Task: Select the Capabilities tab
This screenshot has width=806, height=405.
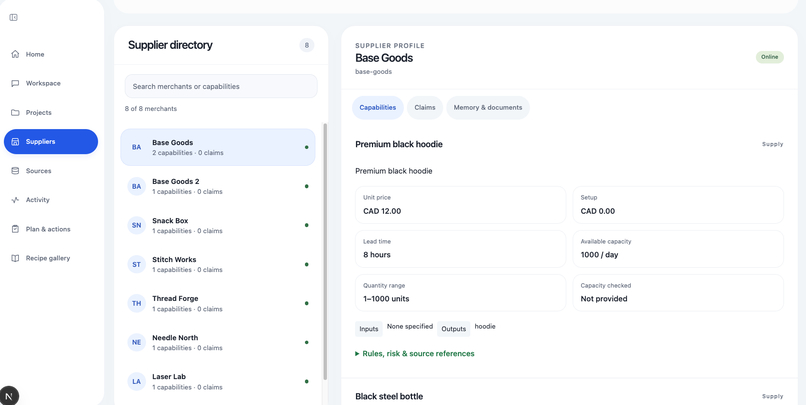Action: pos(378,107)
